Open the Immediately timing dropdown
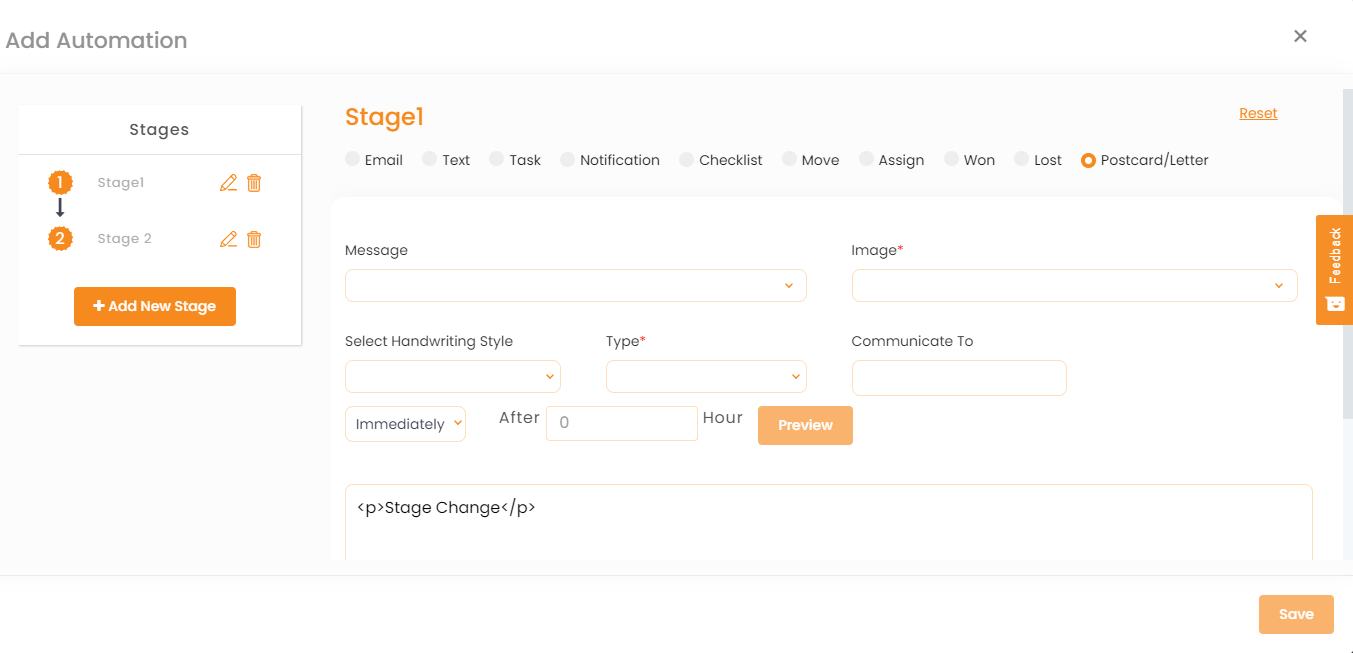This screenshot has width=1353, height=653. [405, 423]
